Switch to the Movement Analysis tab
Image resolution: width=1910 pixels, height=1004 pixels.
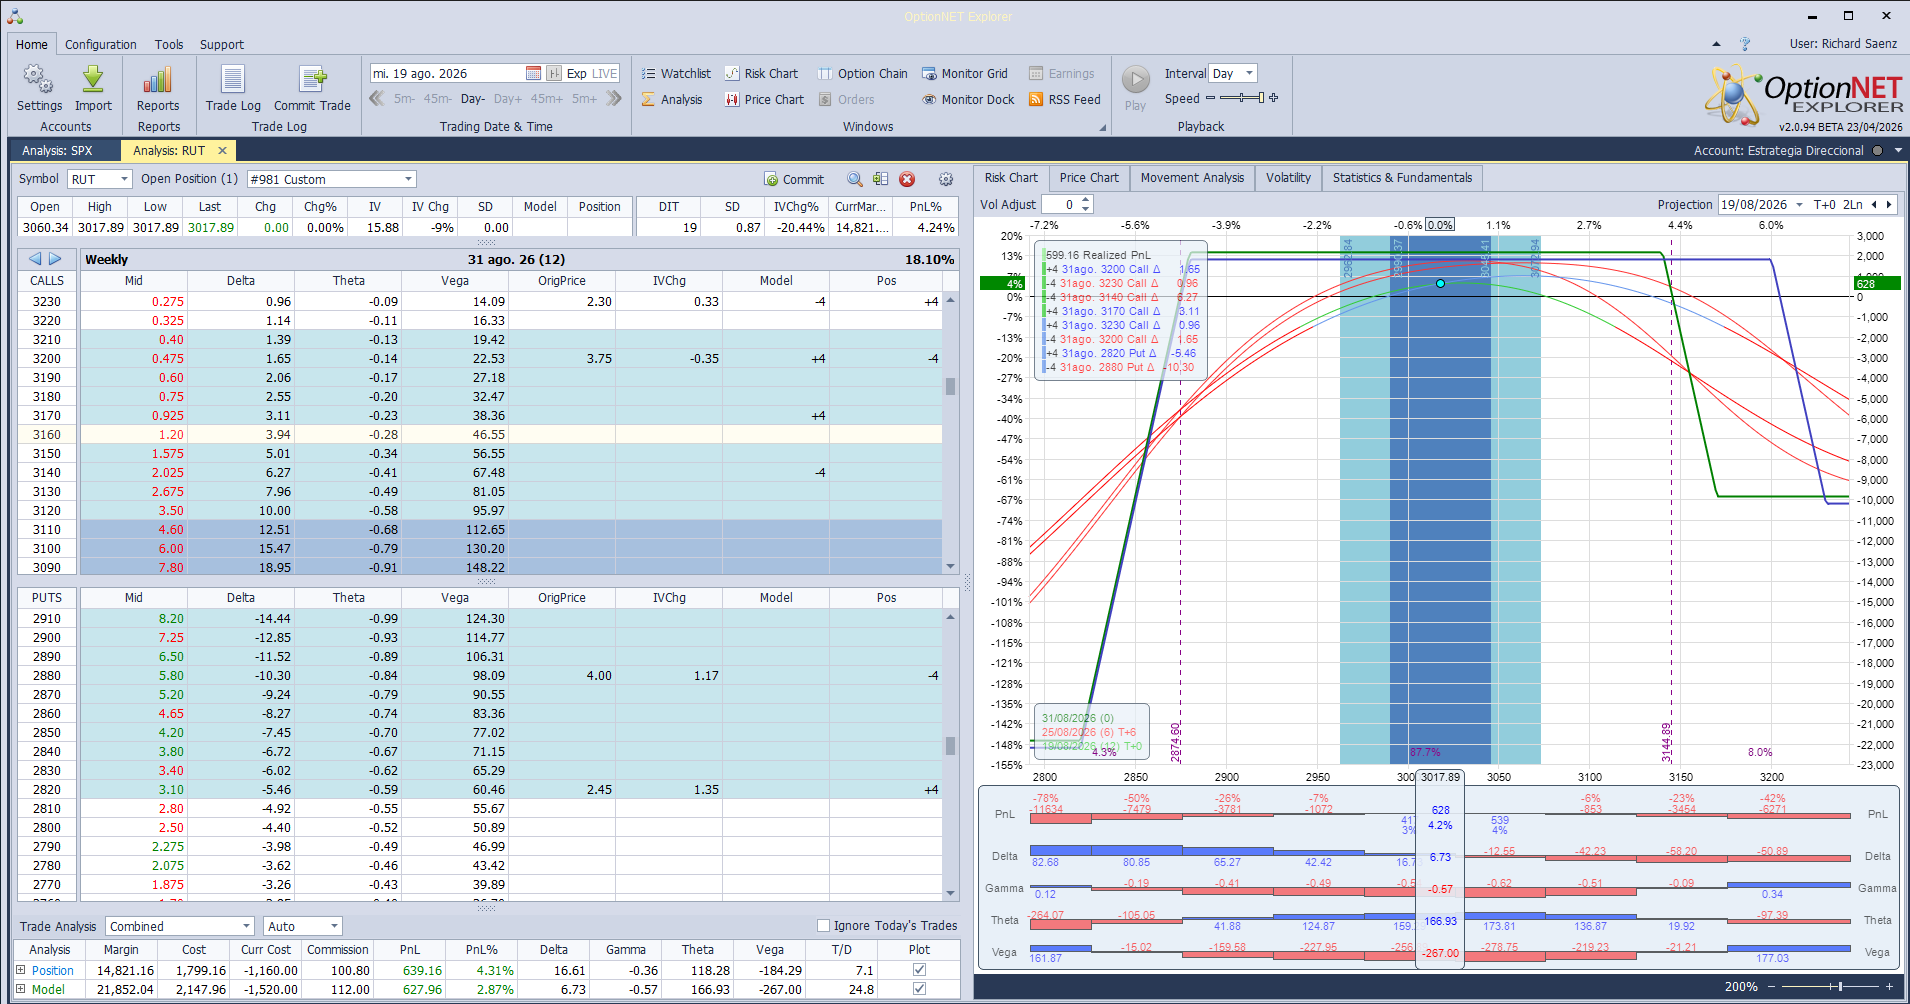tap(1192, 178)
